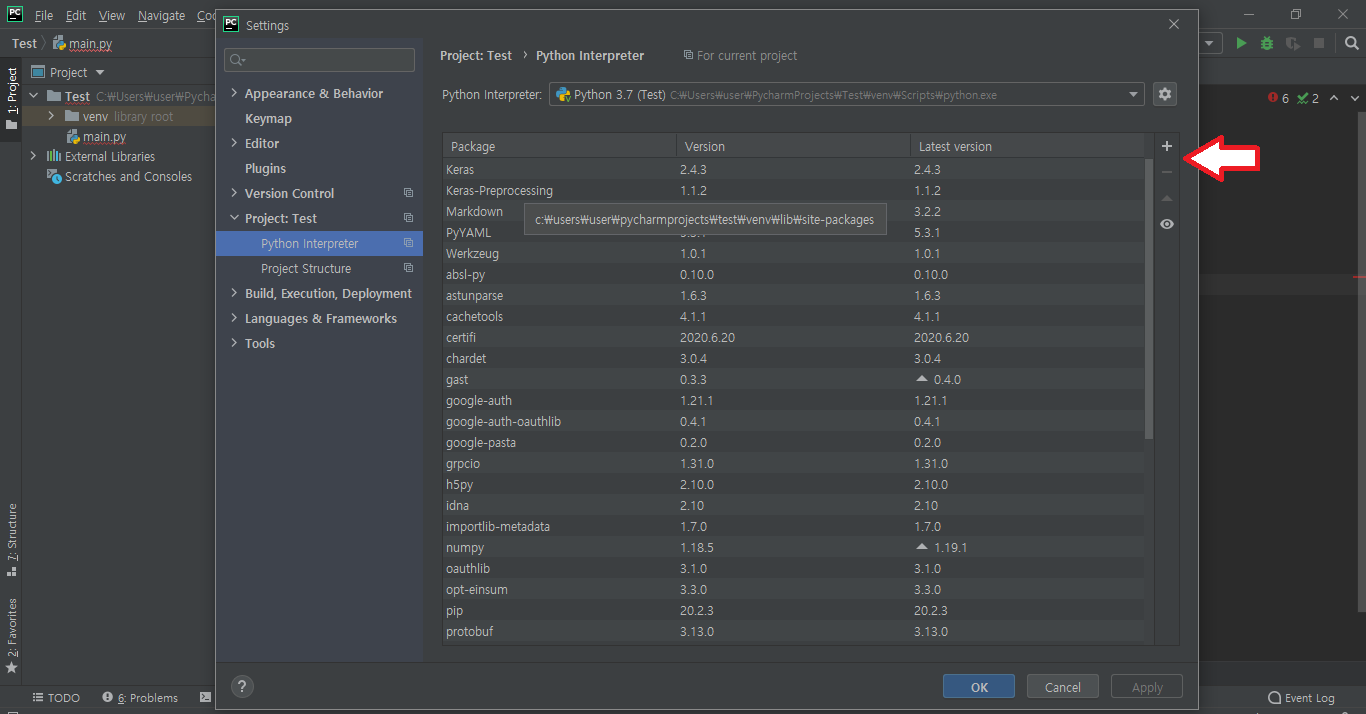Viewport: 1366px width, 714px height.
Task: Expand the Tools settings section
Action: 234,343
